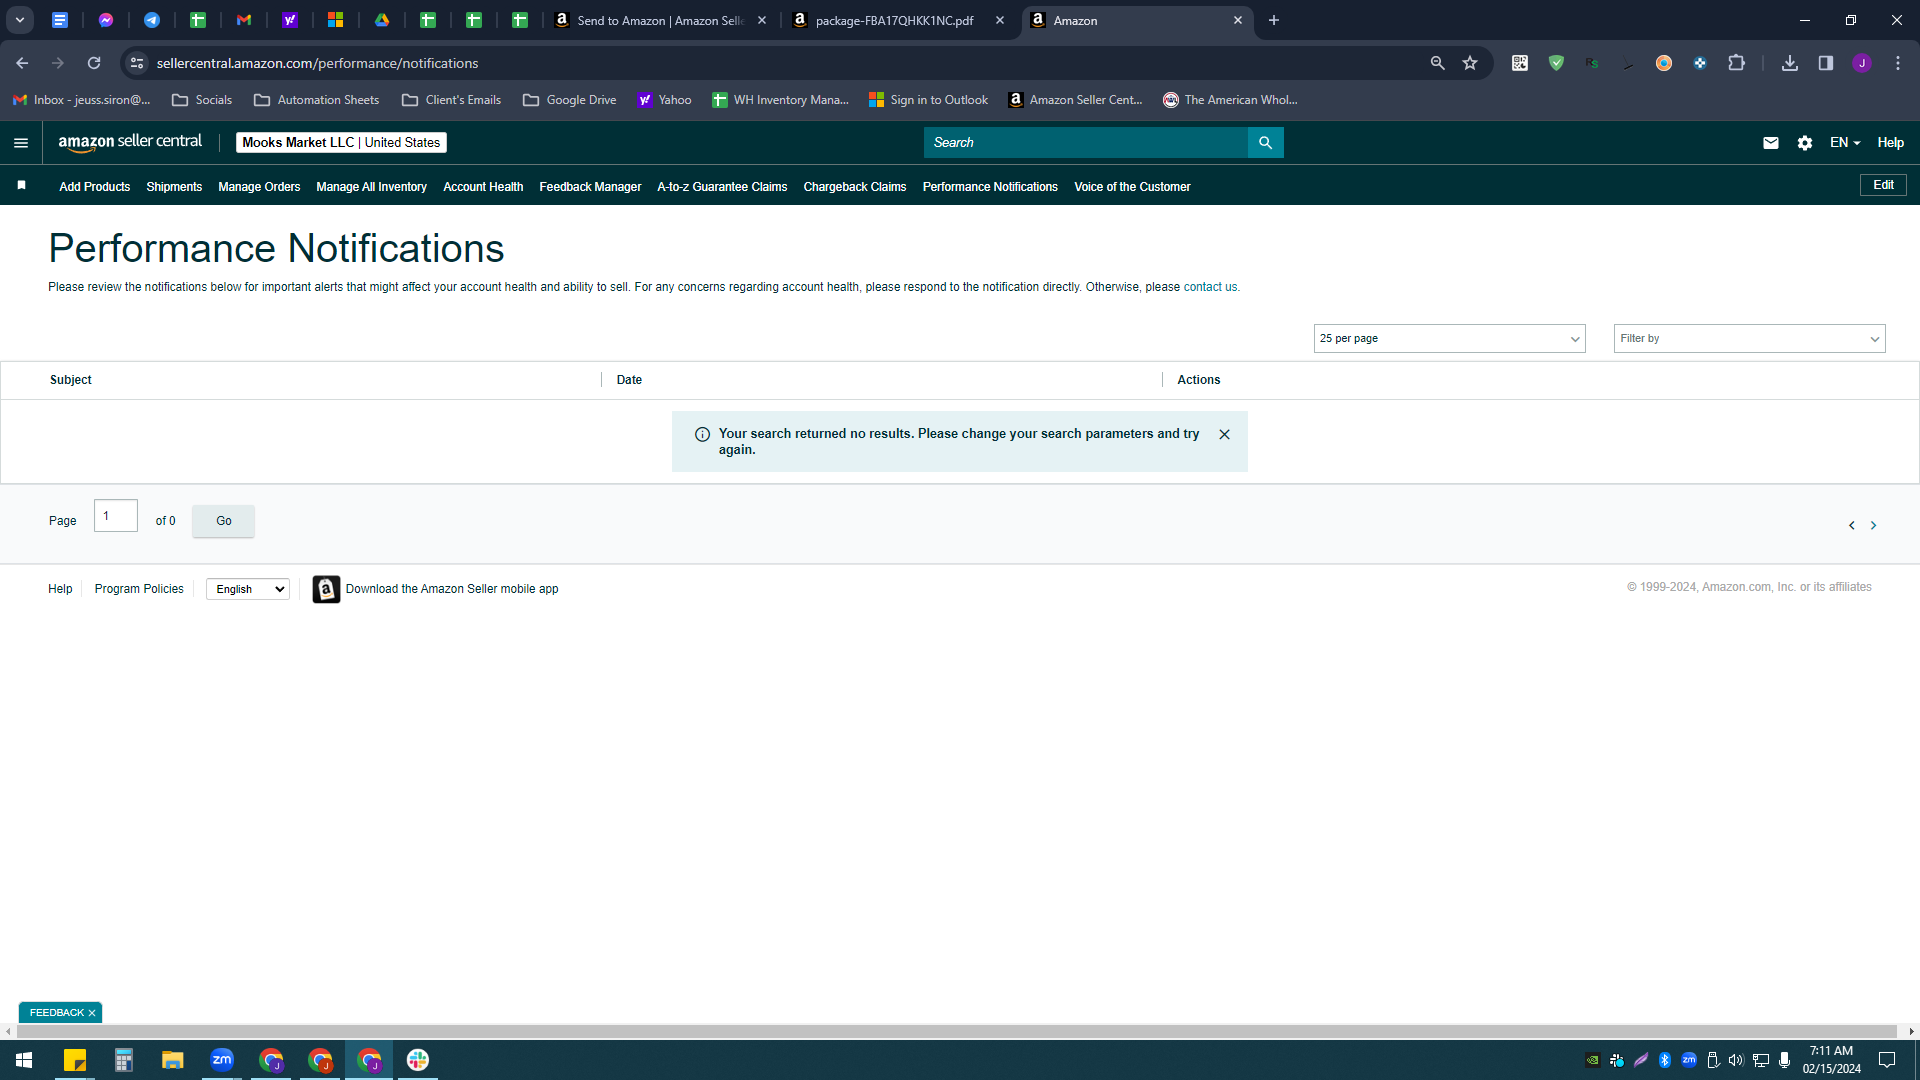Dismiss the no results alert
This screenshot has width=1920, height=1080.
pos(1224,435)
